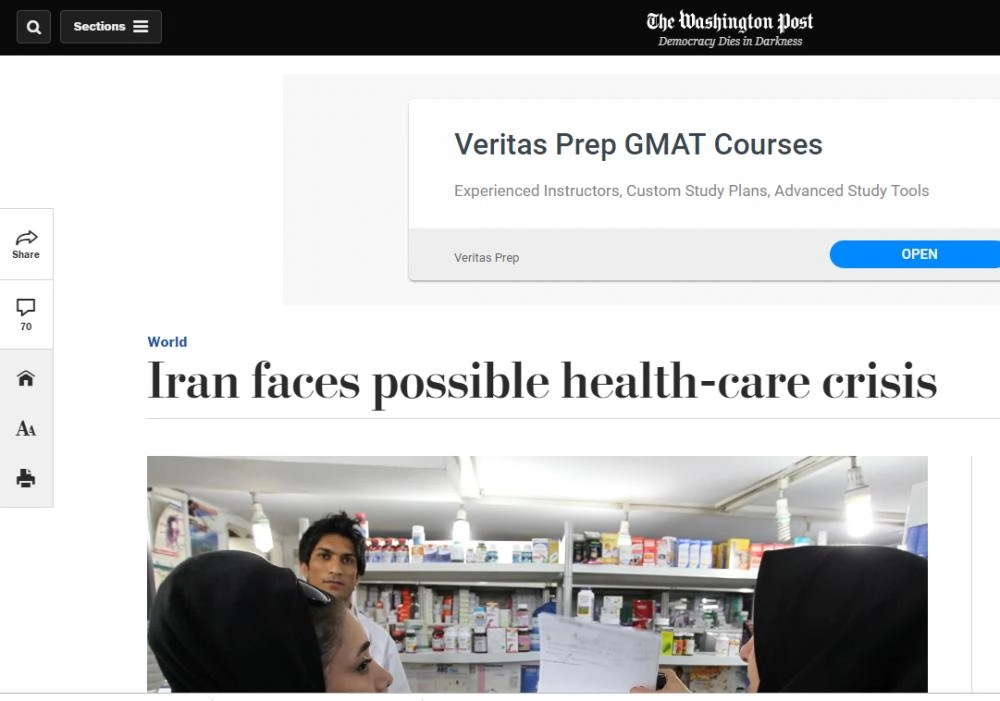Open the Sections menu
Screen dimensions: 1000x701
point(111,27)
